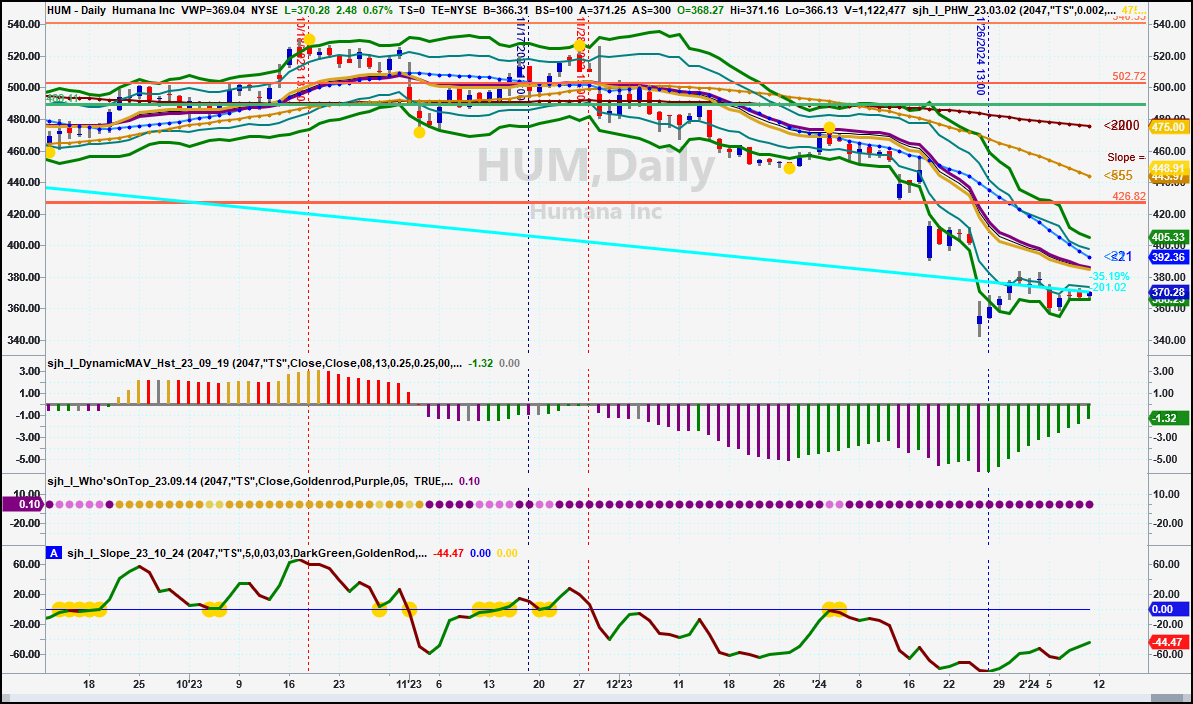This screenshot has width=1193, height=704.
Task: Click the 448.91 yellow price tag on axis
Action: click(x=1169, y=169)
